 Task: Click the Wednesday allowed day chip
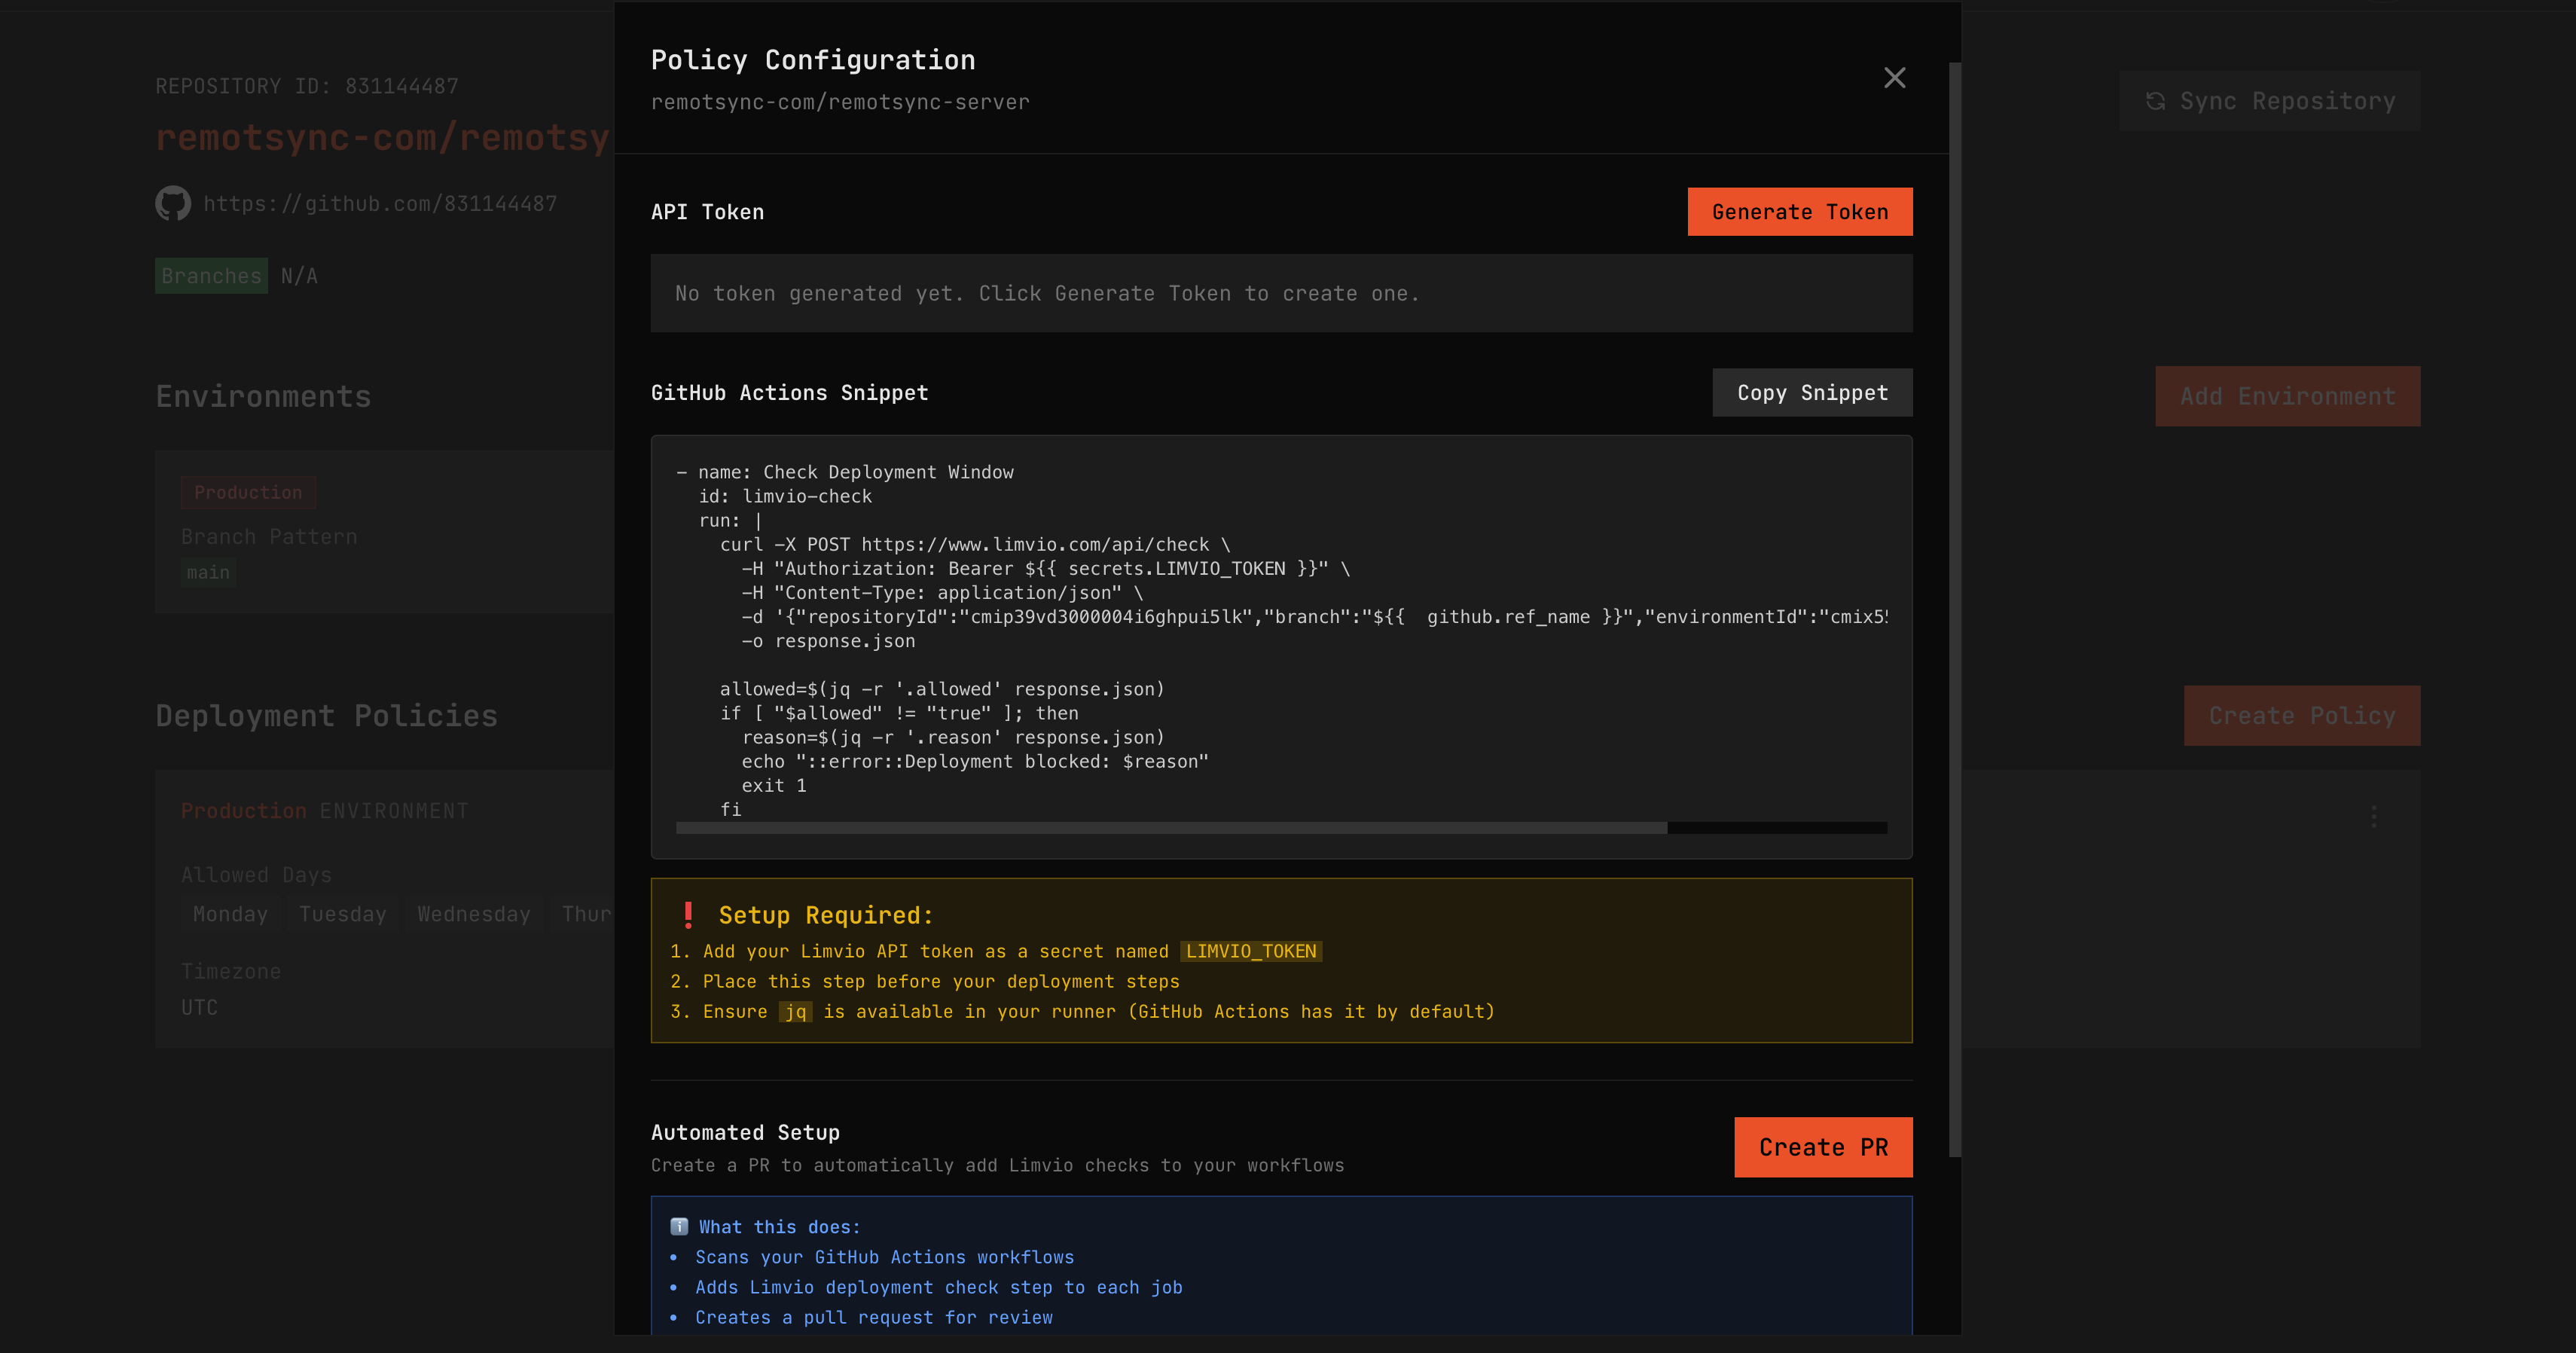tap(473, 914)
